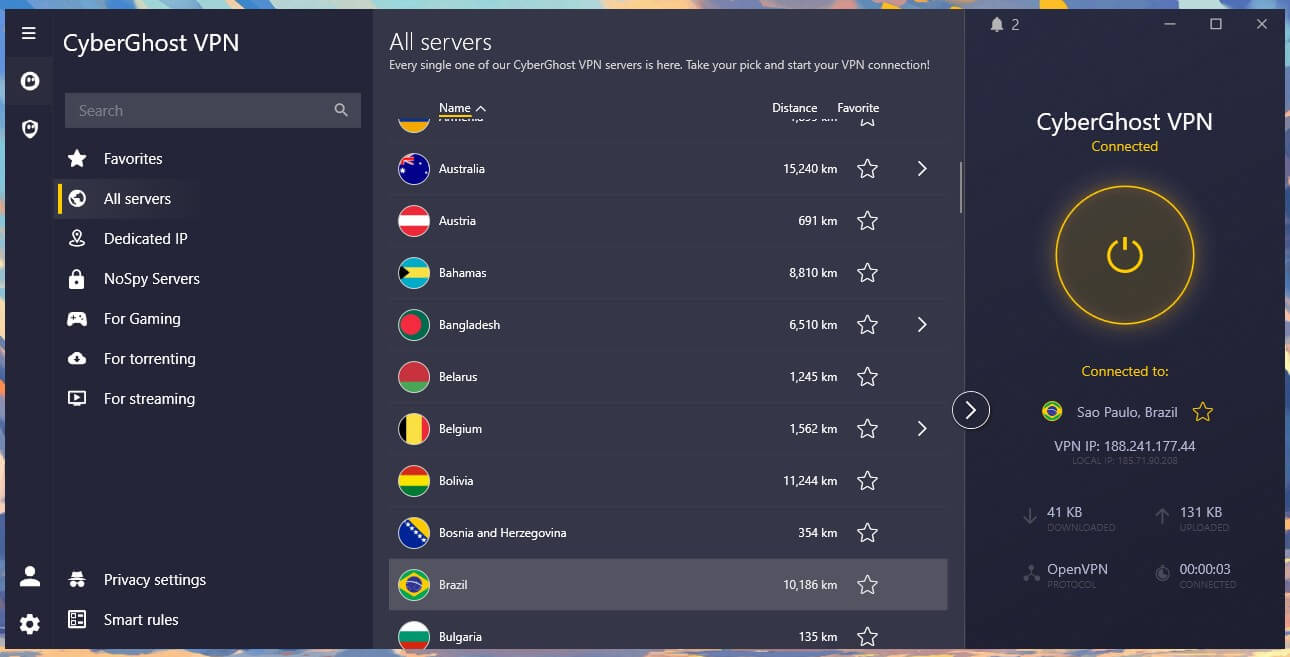Click the Belarus flag icon
Screen dimensions: 1290x657
point(414,377)
